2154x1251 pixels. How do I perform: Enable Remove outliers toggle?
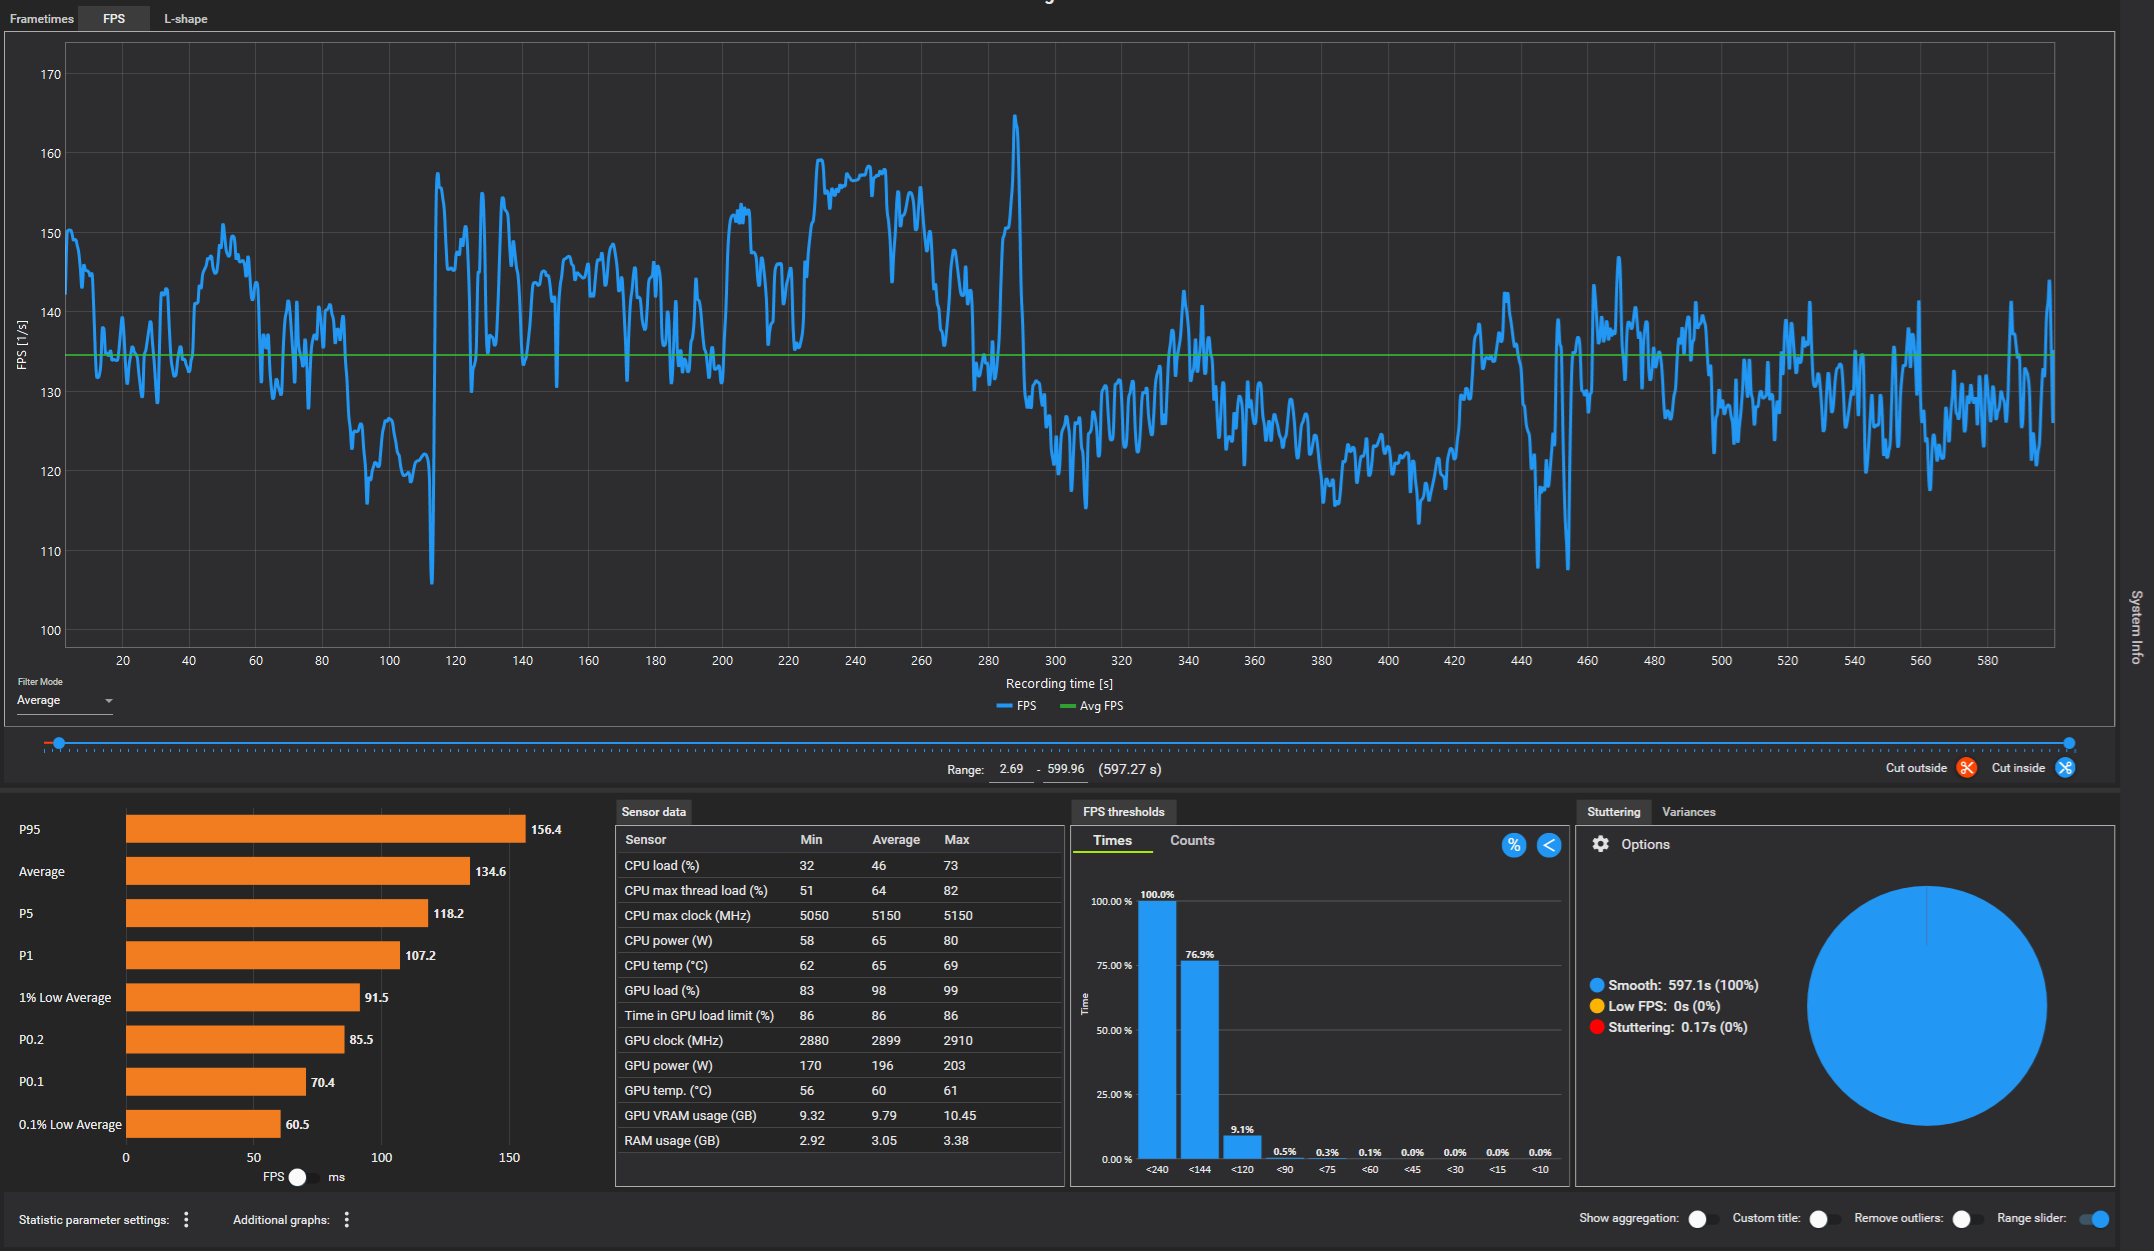pyautogui.click(x=1967, y=1219)
